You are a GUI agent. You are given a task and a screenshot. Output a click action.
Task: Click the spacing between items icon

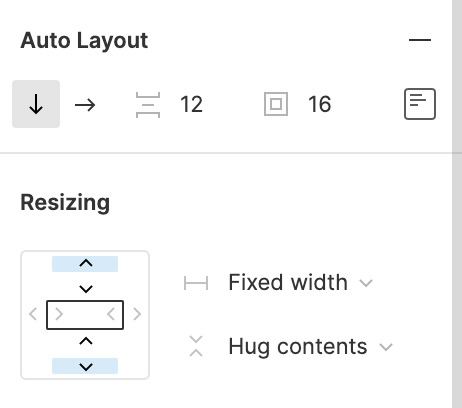(148, 105)
